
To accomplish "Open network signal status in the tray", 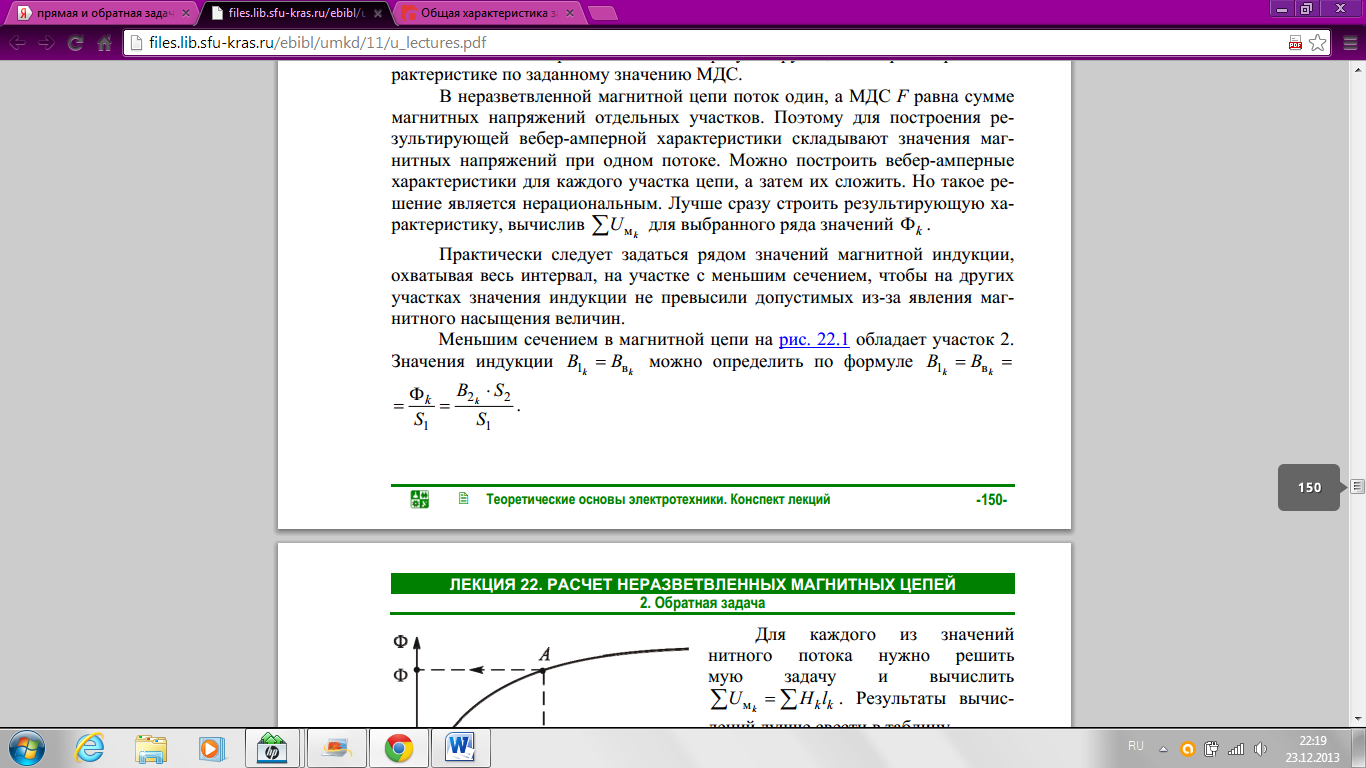I will click(1235, 748).
